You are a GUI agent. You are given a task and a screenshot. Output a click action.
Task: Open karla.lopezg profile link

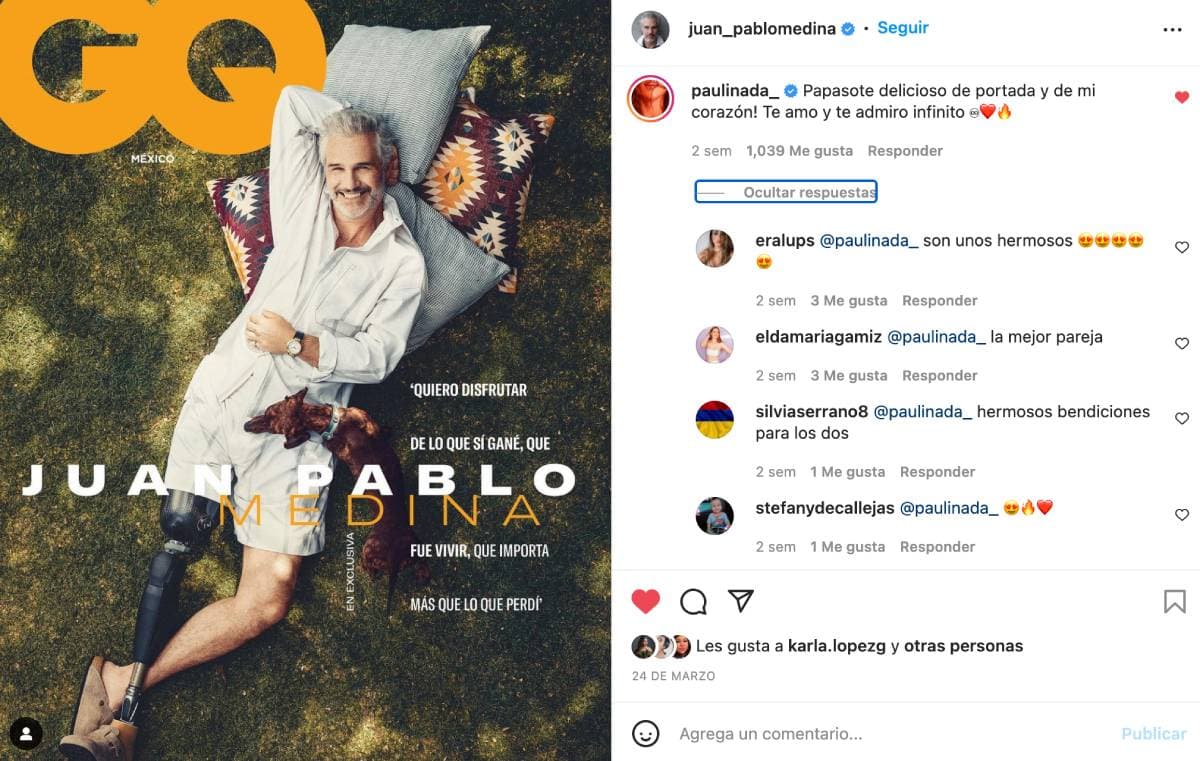[x=837, y=646]
